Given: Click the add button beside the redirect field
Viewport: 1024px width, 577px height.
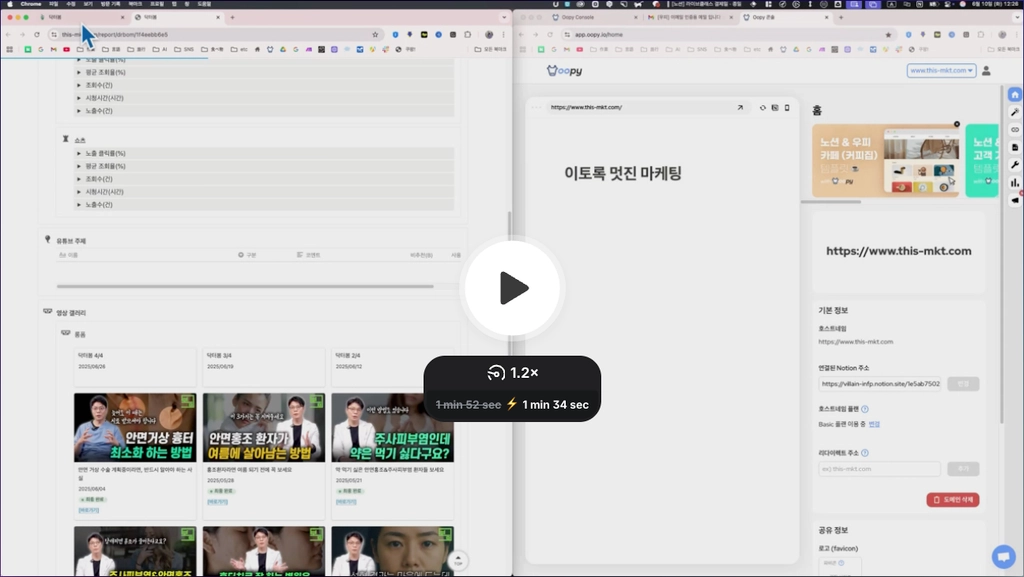Looking at the screenshot, I should click(963, 469).
